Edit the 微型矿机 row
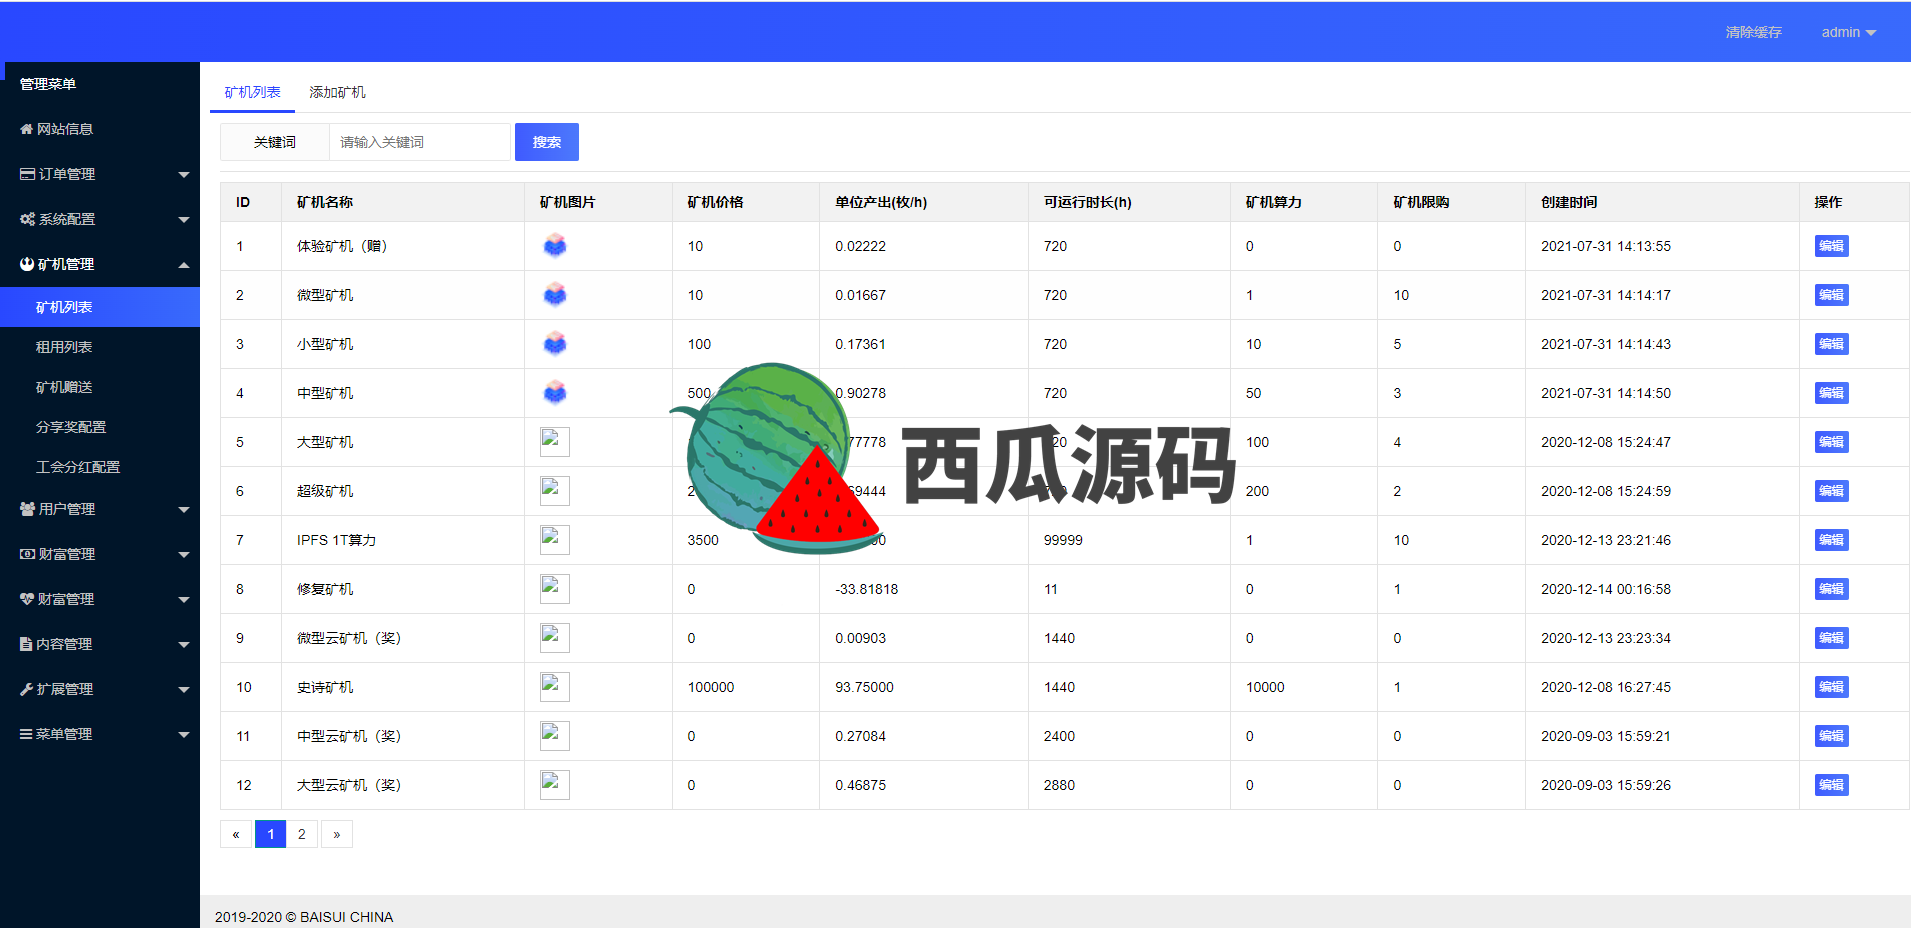Viewport: 1911px width, 928px height. point(1831,295)
